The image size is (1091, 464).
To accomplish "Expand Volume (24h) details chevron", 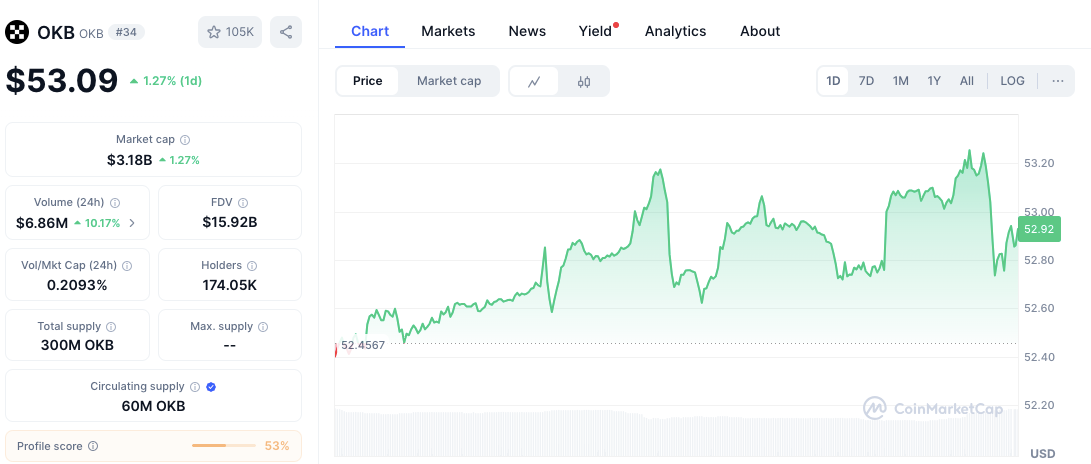I will tap(132, 223).
